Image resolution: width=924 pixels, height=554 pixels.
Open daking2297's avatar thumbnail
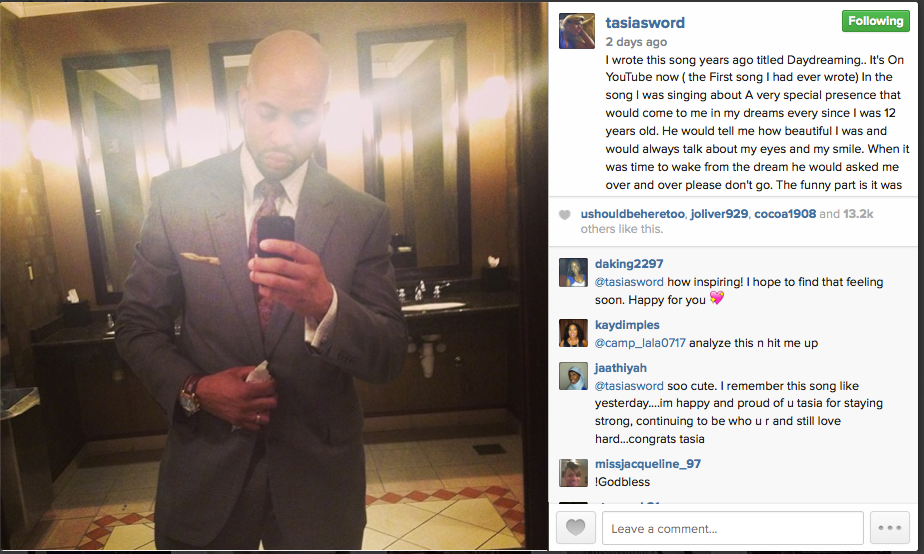click(573, 272)
